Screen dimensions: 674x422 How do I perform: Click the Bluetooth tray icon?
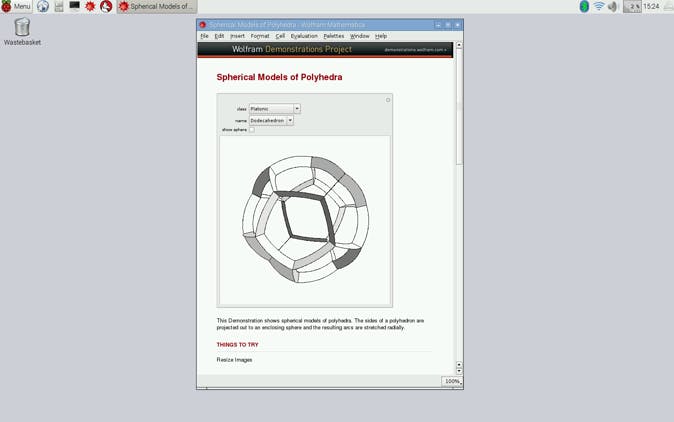584,6
